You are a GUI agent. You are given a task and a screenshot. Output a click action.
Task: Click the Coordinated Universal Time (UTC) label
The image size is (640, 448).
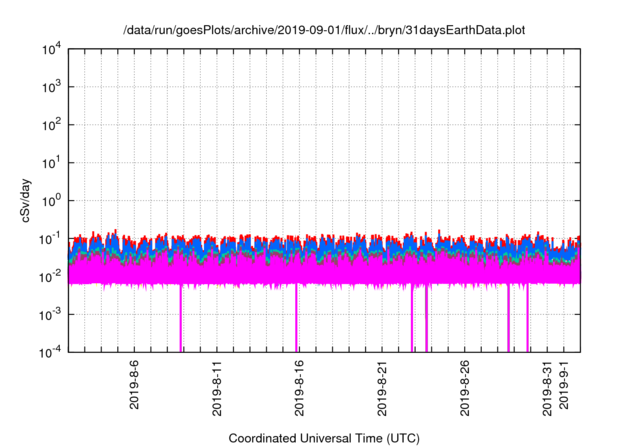pyautogui.click(x=324, y=438)
